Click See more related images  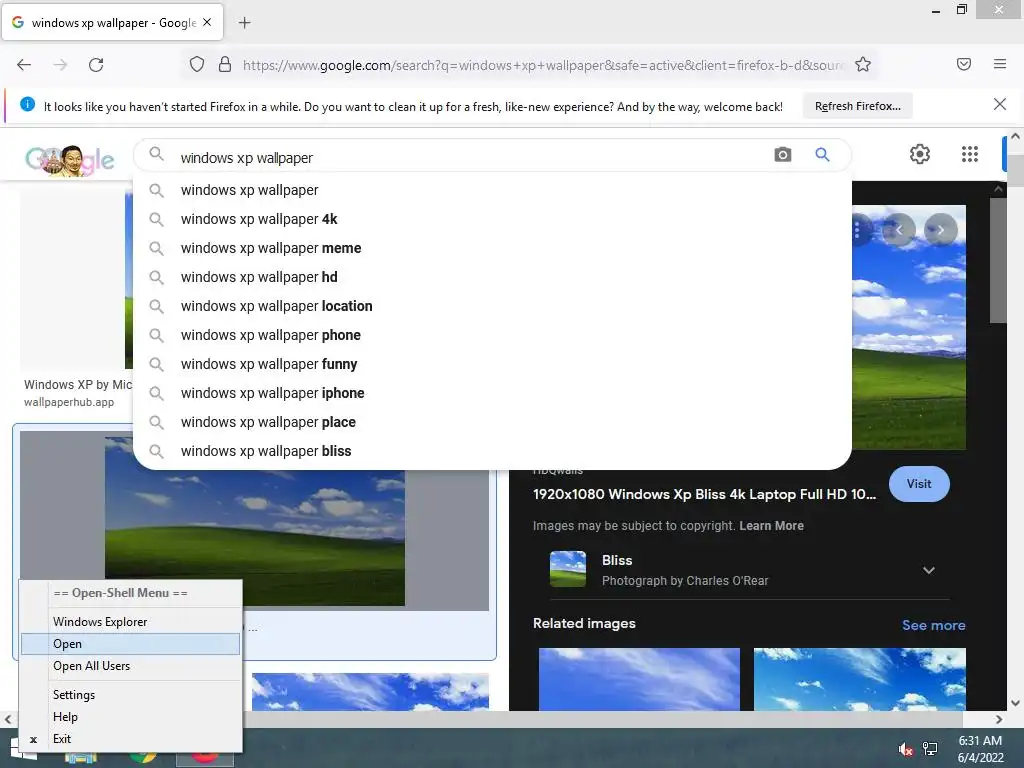coord(933,625)
